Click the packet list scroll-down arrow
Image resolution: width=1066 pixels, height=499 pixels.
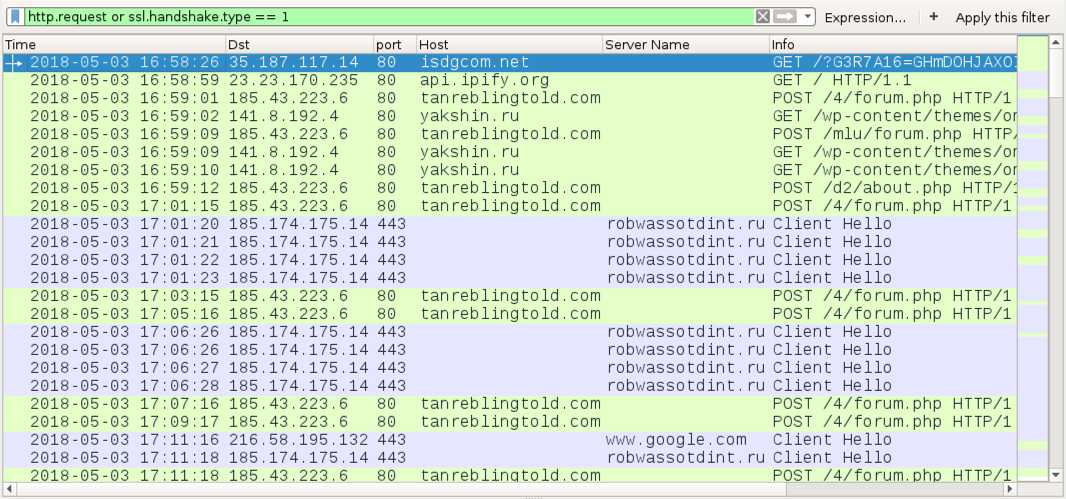tap(1056, 475)
